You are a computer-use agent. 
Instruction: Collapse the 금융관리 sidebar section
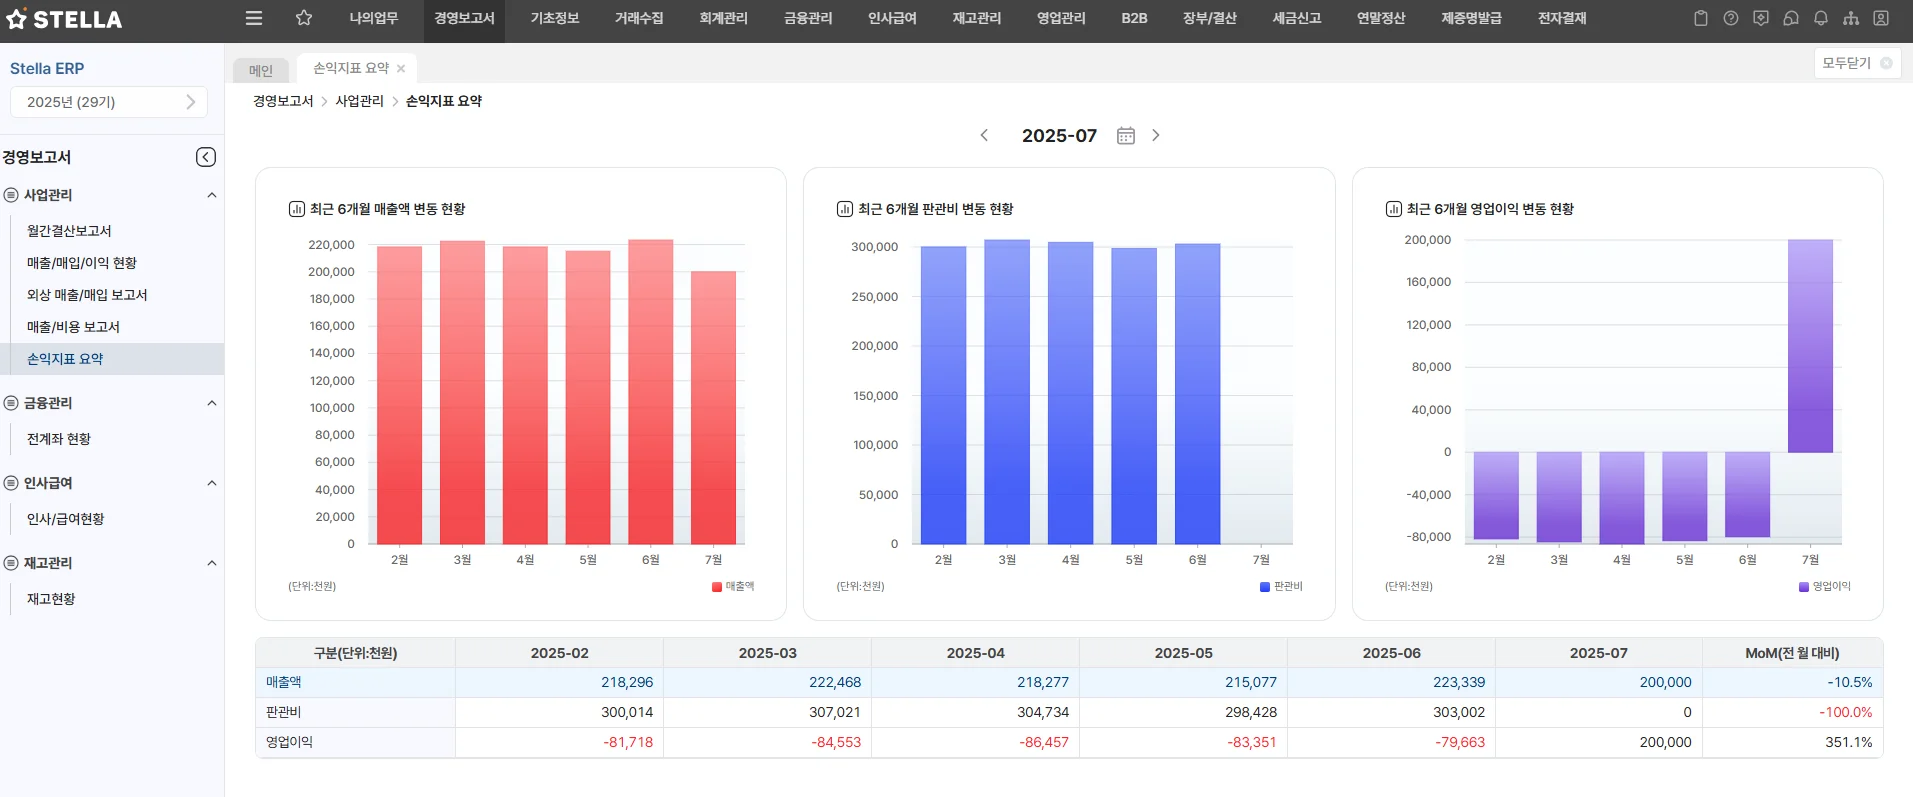[211, 403]
